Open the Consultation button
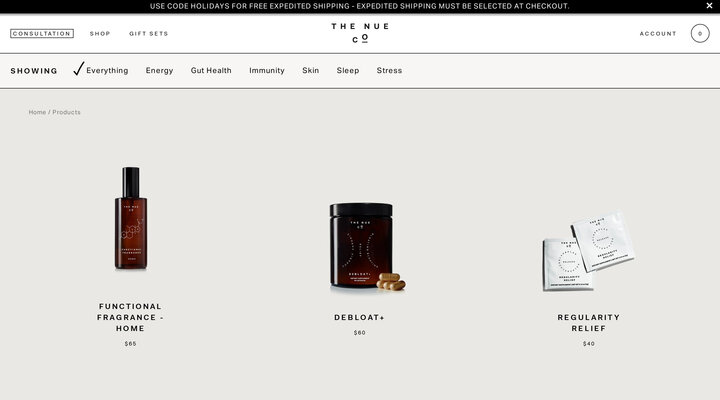Image resolution: width=720 pixels, height=400 pixels. tap(42, 34)
